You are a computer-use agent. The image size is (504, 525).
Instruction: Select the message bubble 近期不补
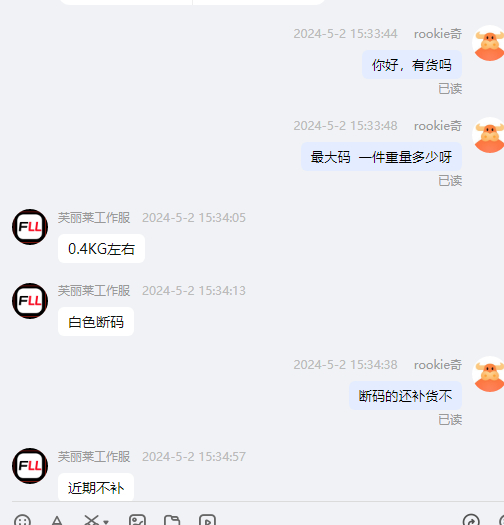(x=96, y=487)
